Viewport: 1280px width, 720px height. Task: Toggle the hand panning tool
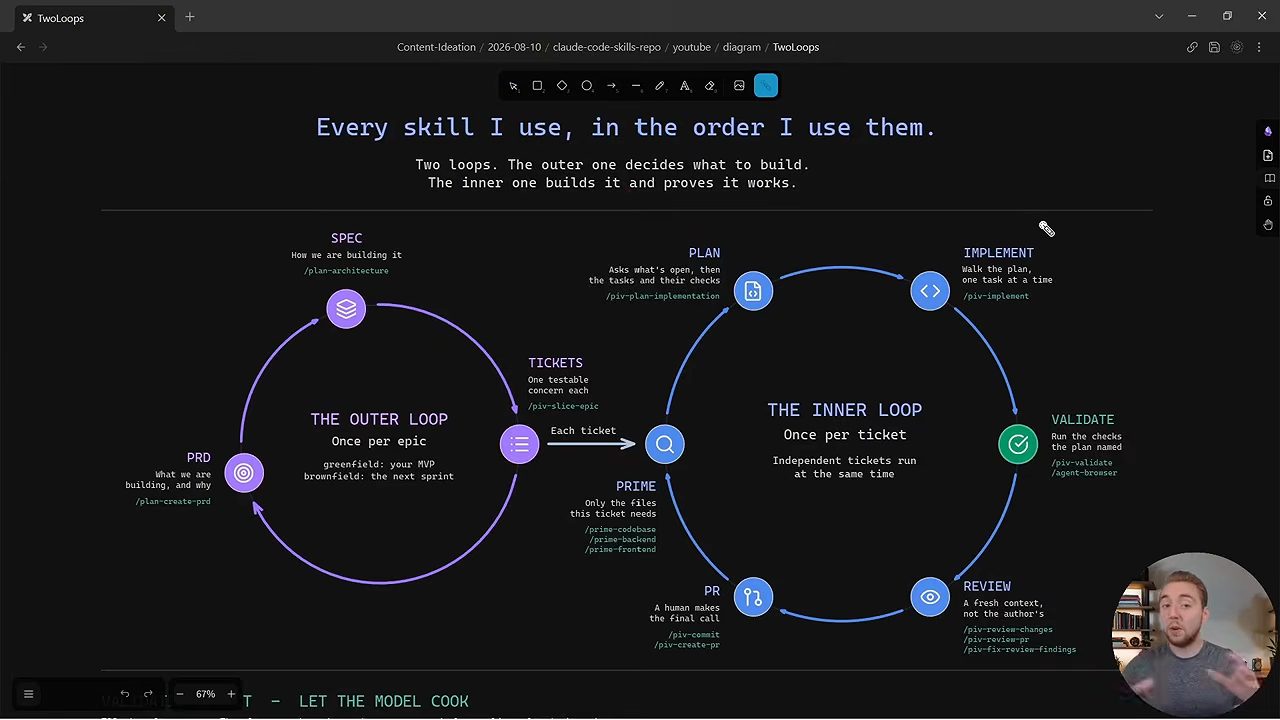[x=1268, y=225]
